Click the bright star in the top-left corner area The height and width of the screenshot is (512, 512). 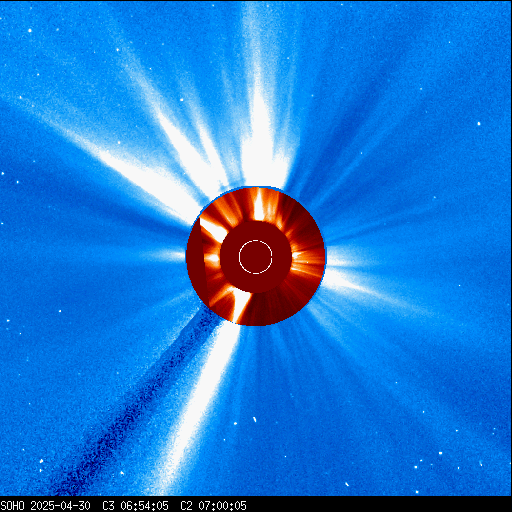[30, 30]
